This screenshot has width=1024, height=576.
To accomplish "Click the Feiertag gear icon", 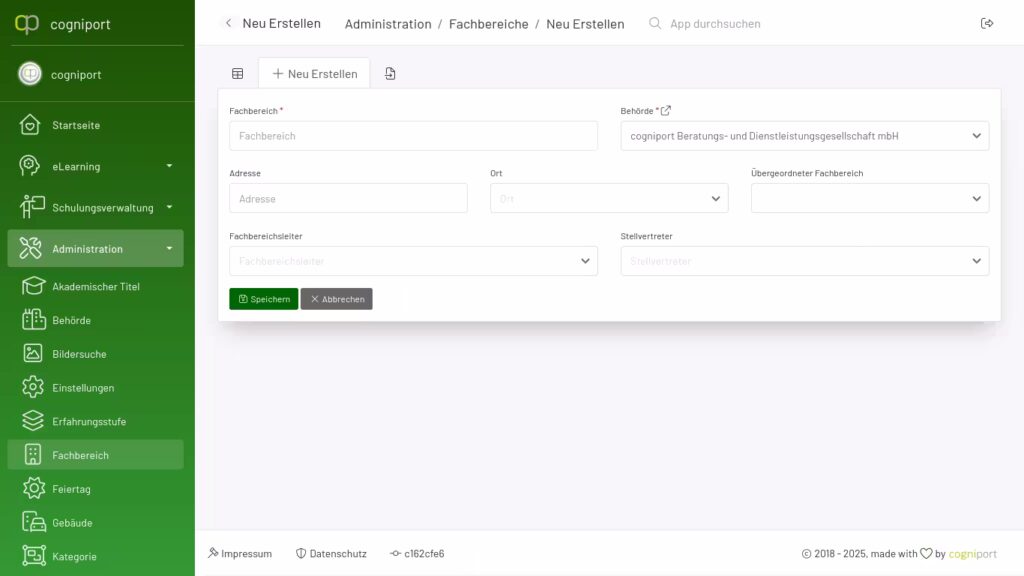I will point(33,489).
